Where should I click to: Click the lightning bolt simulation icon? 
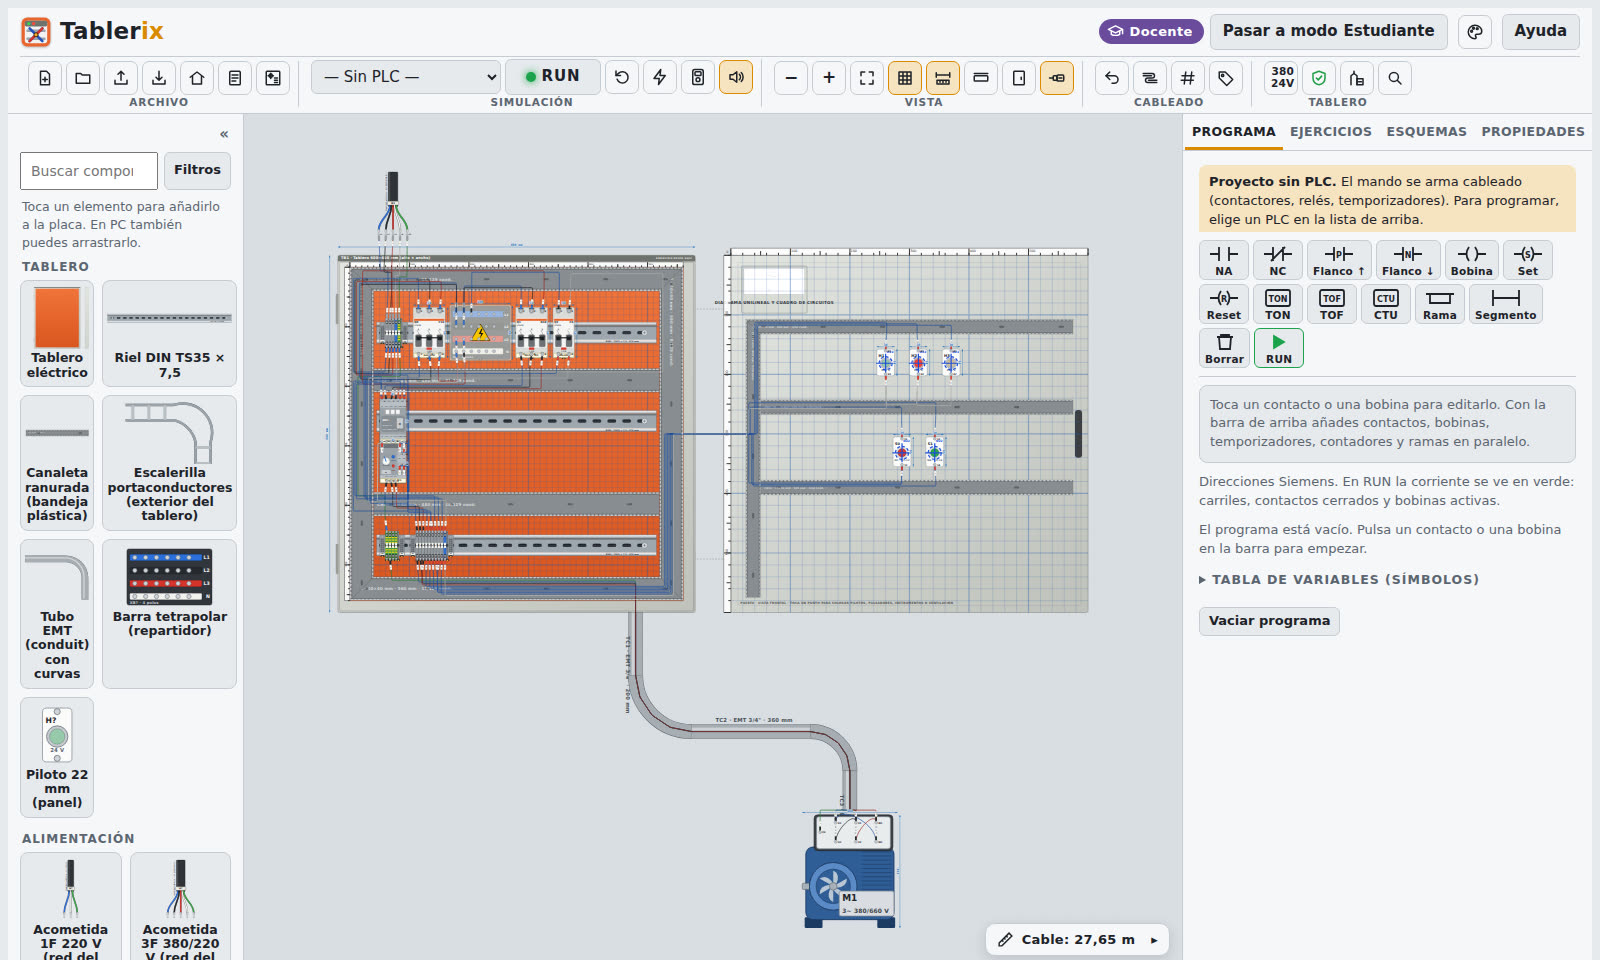point(660,78)
